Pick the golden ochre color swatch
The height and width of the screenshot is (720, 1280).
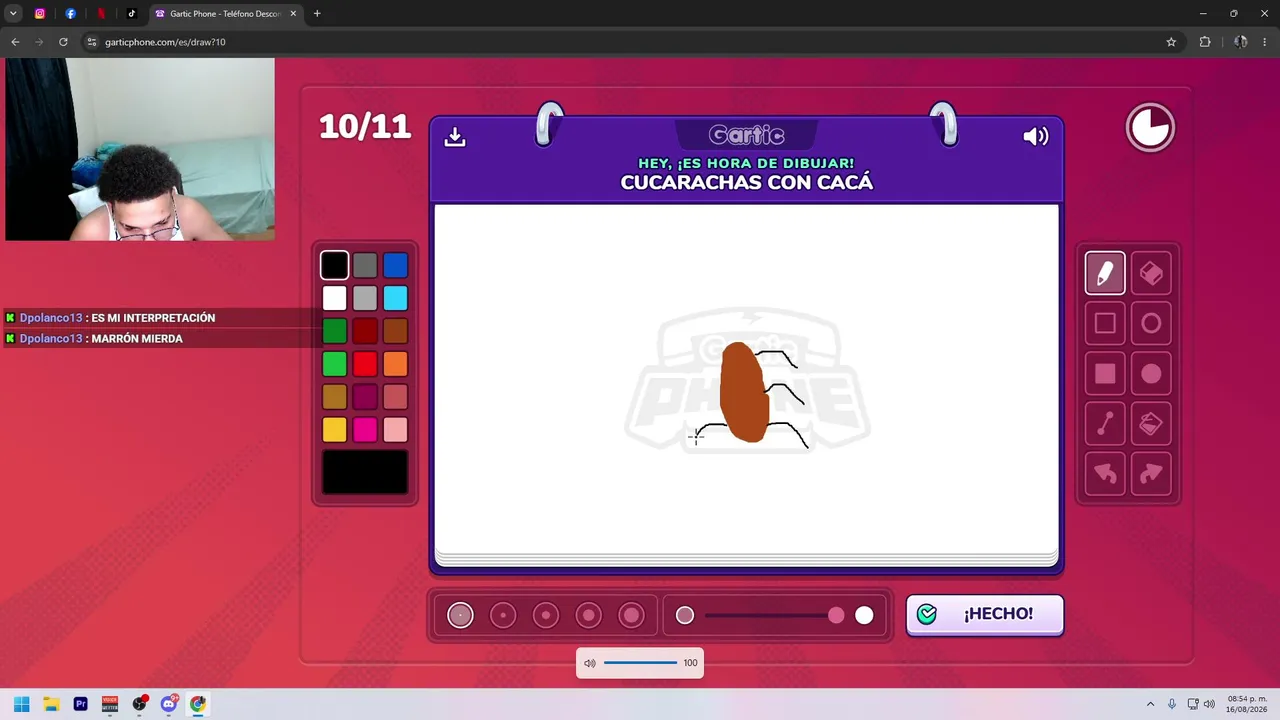pyautogui.click(x=335, y=397)
